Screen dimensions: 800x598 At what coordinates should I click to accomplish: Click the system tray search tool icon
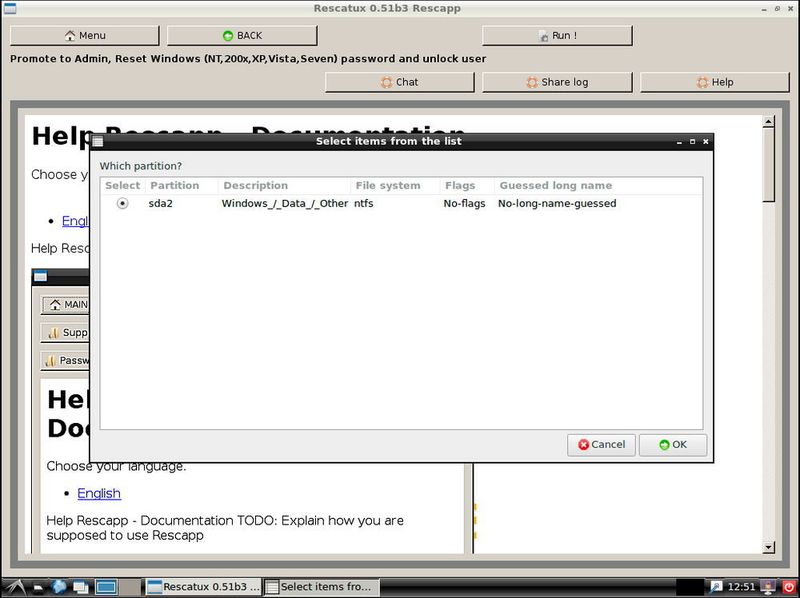click(x=716, y=587)
